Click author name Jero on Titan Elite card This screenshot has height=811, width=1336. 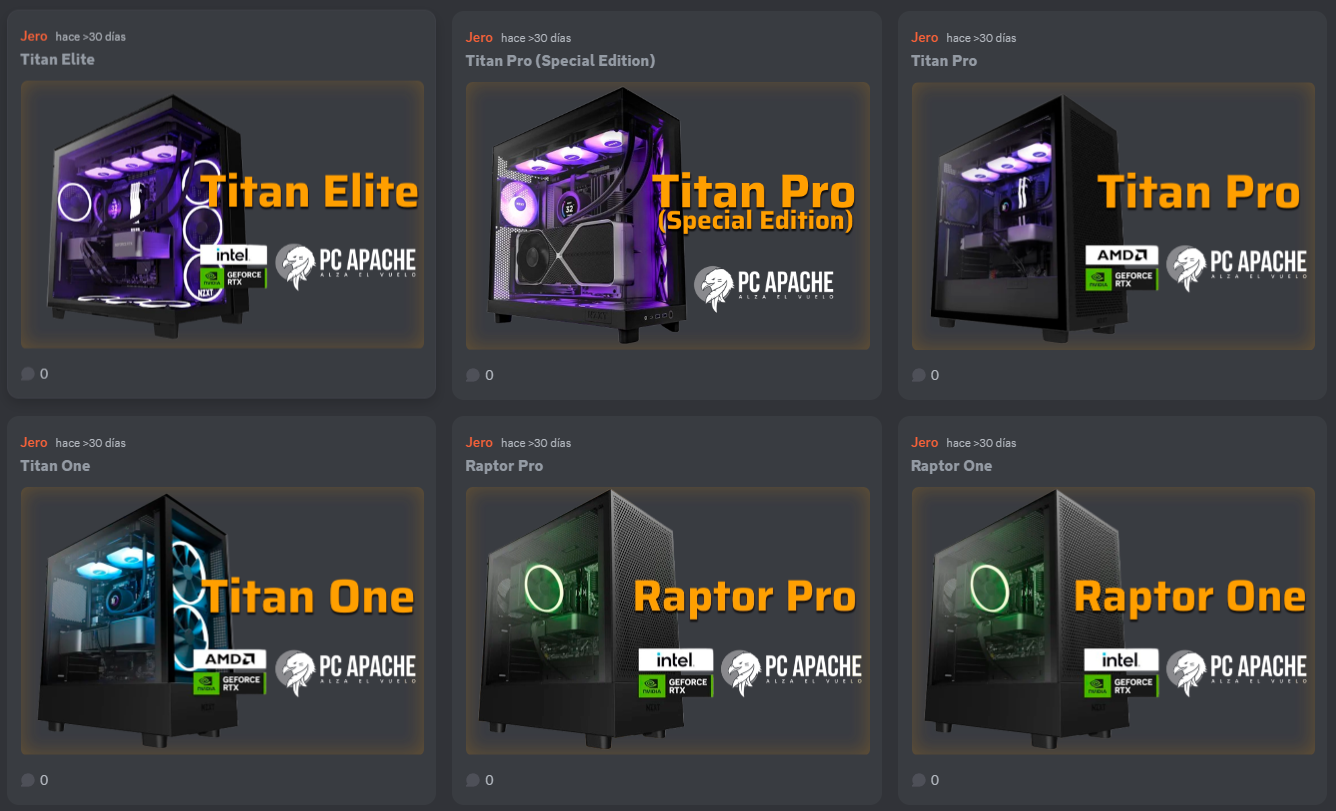34,36
